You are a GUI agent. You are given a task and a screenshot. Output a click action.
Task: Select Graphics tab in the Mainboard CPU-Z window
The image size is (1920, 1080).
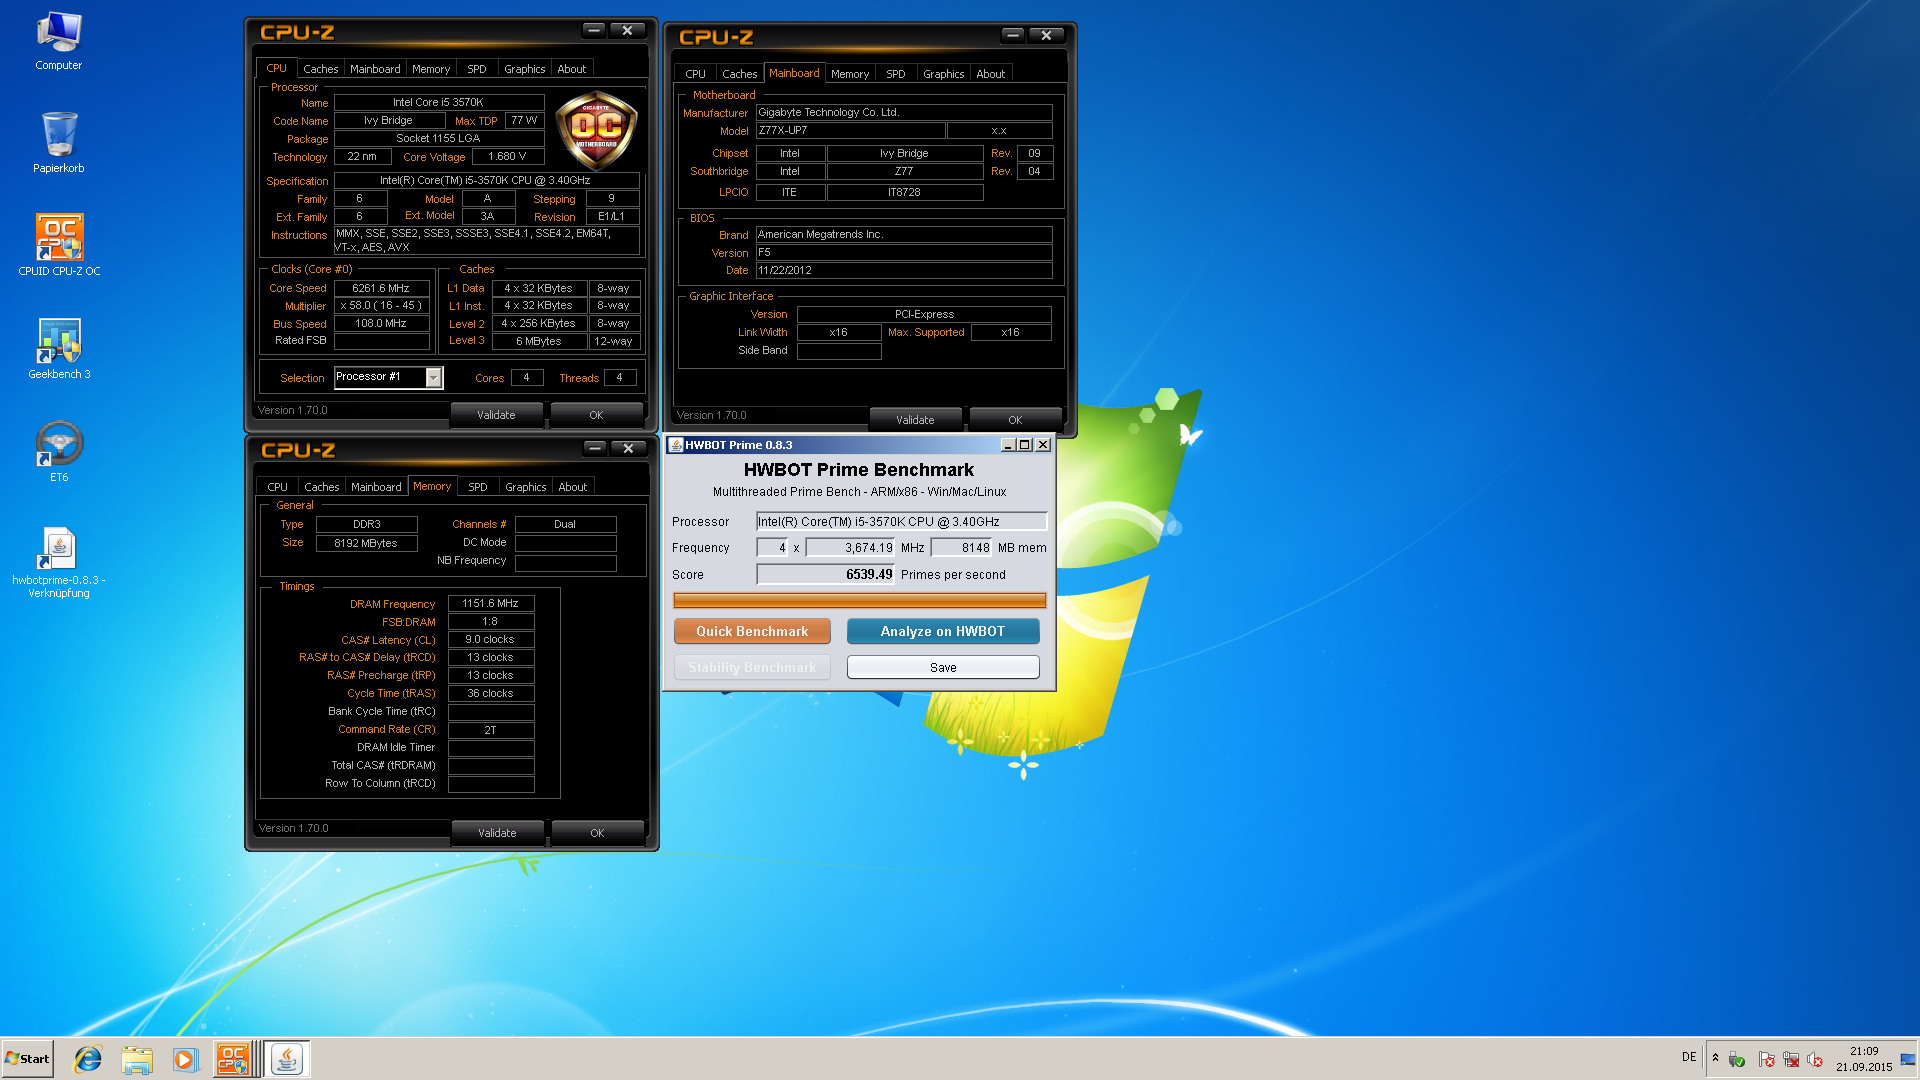click(x=944, y=74)
